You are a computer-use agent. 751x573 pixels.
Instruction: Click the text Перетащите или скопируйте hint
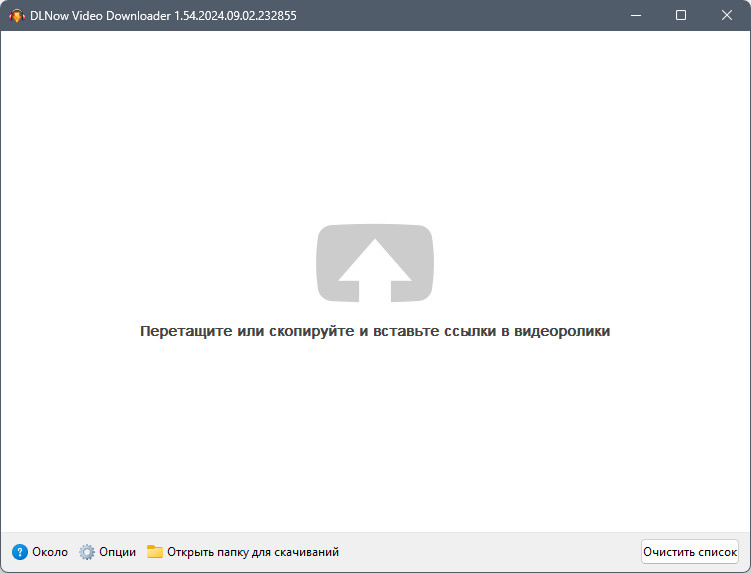pos(375,331)
